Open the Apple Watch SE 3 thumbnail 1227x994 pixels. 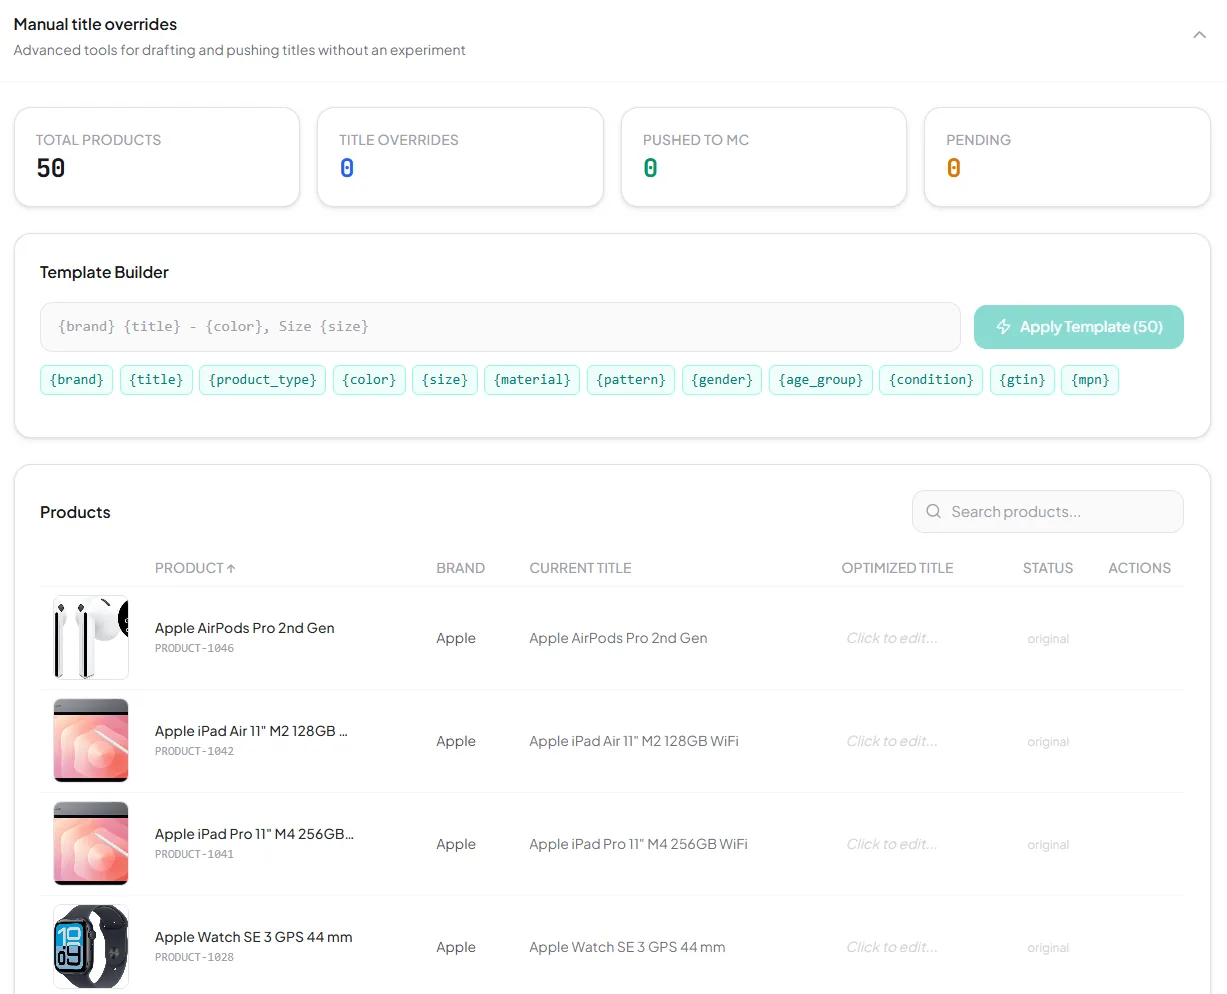(91, 947)
